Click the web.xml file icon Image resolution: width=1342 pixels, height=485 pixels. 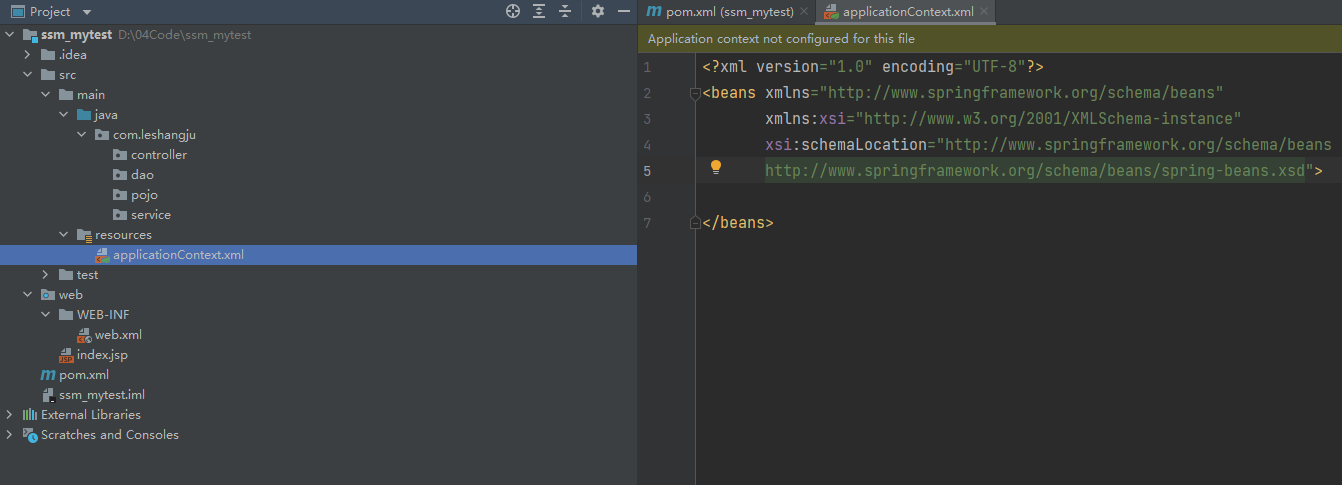[84, 335]
